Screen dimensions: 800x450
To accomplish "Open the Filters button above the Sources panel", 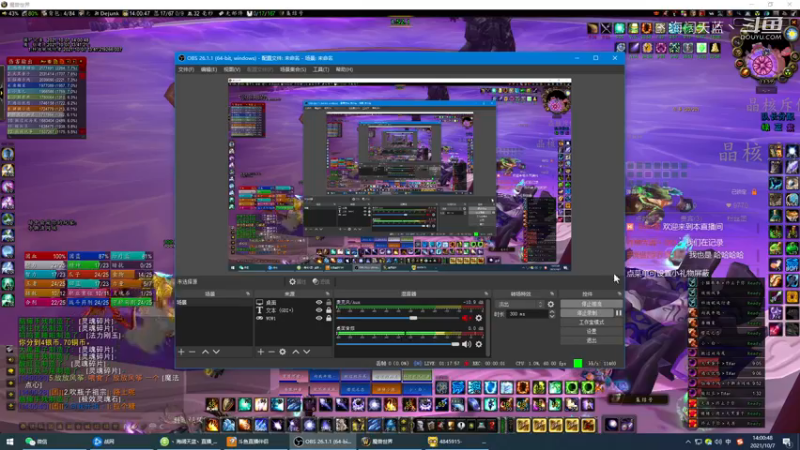I will pyautogui.click(x=321, y=282).
